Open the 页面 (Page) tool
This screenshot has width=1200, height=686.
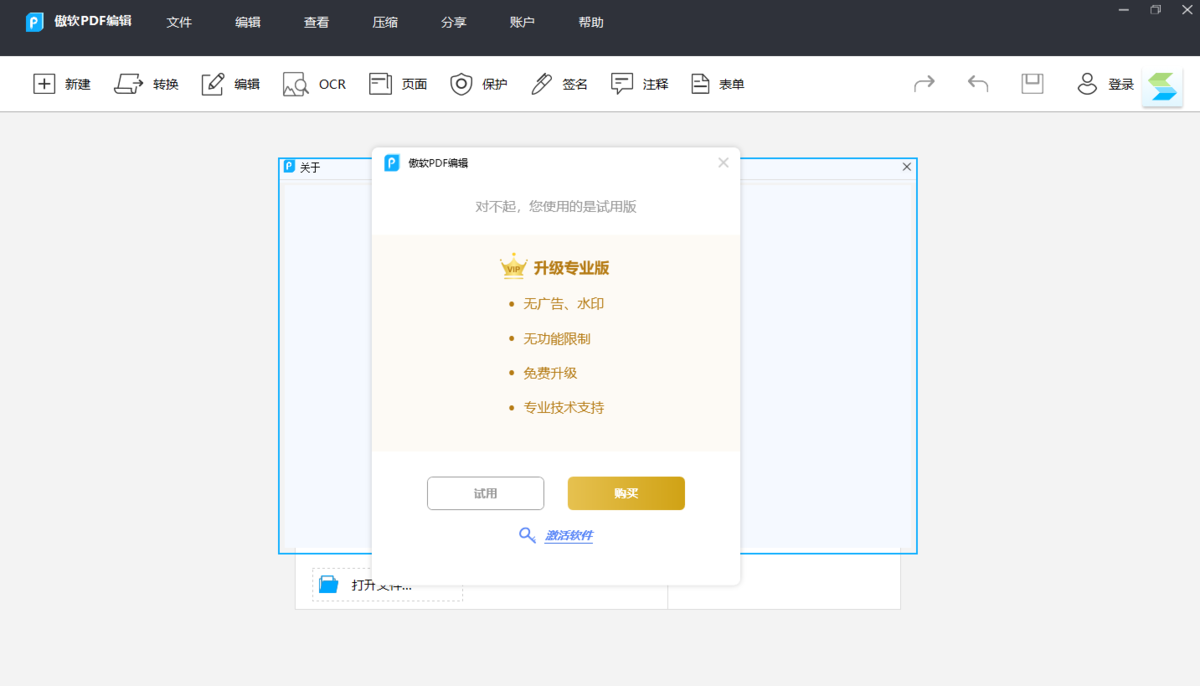pos(397,83)
